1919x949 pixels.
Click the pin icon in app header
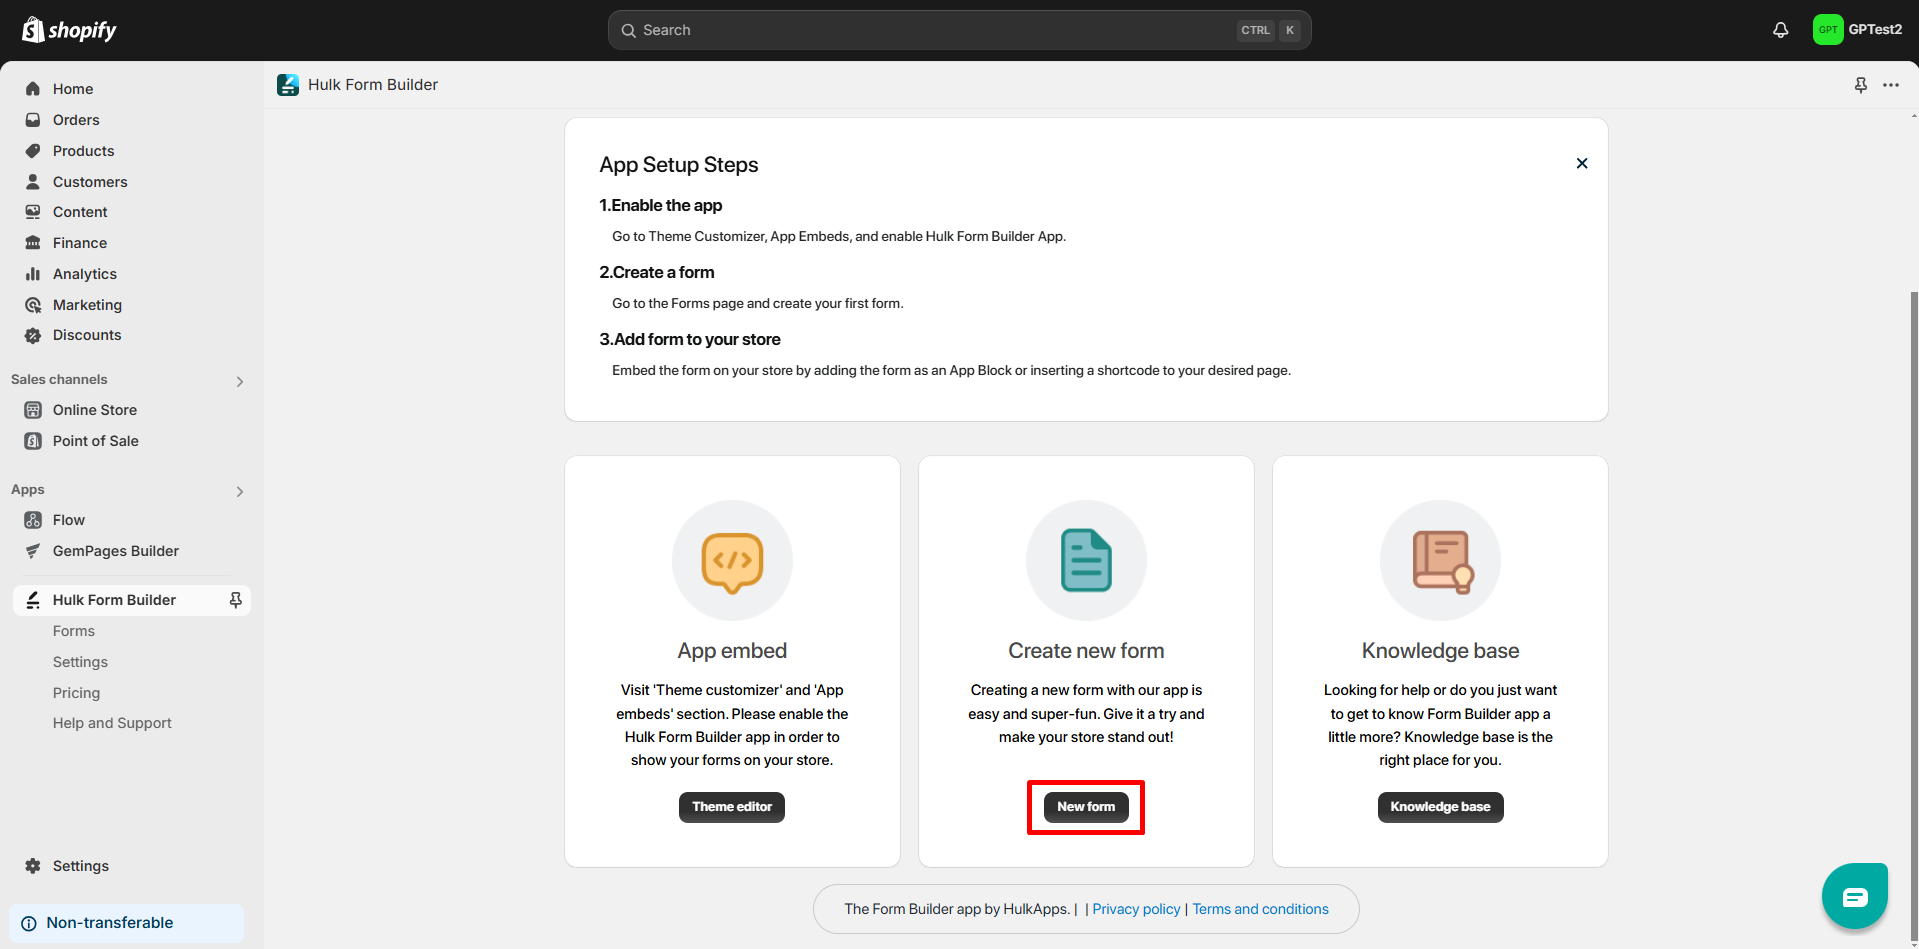pos(1860,85)
